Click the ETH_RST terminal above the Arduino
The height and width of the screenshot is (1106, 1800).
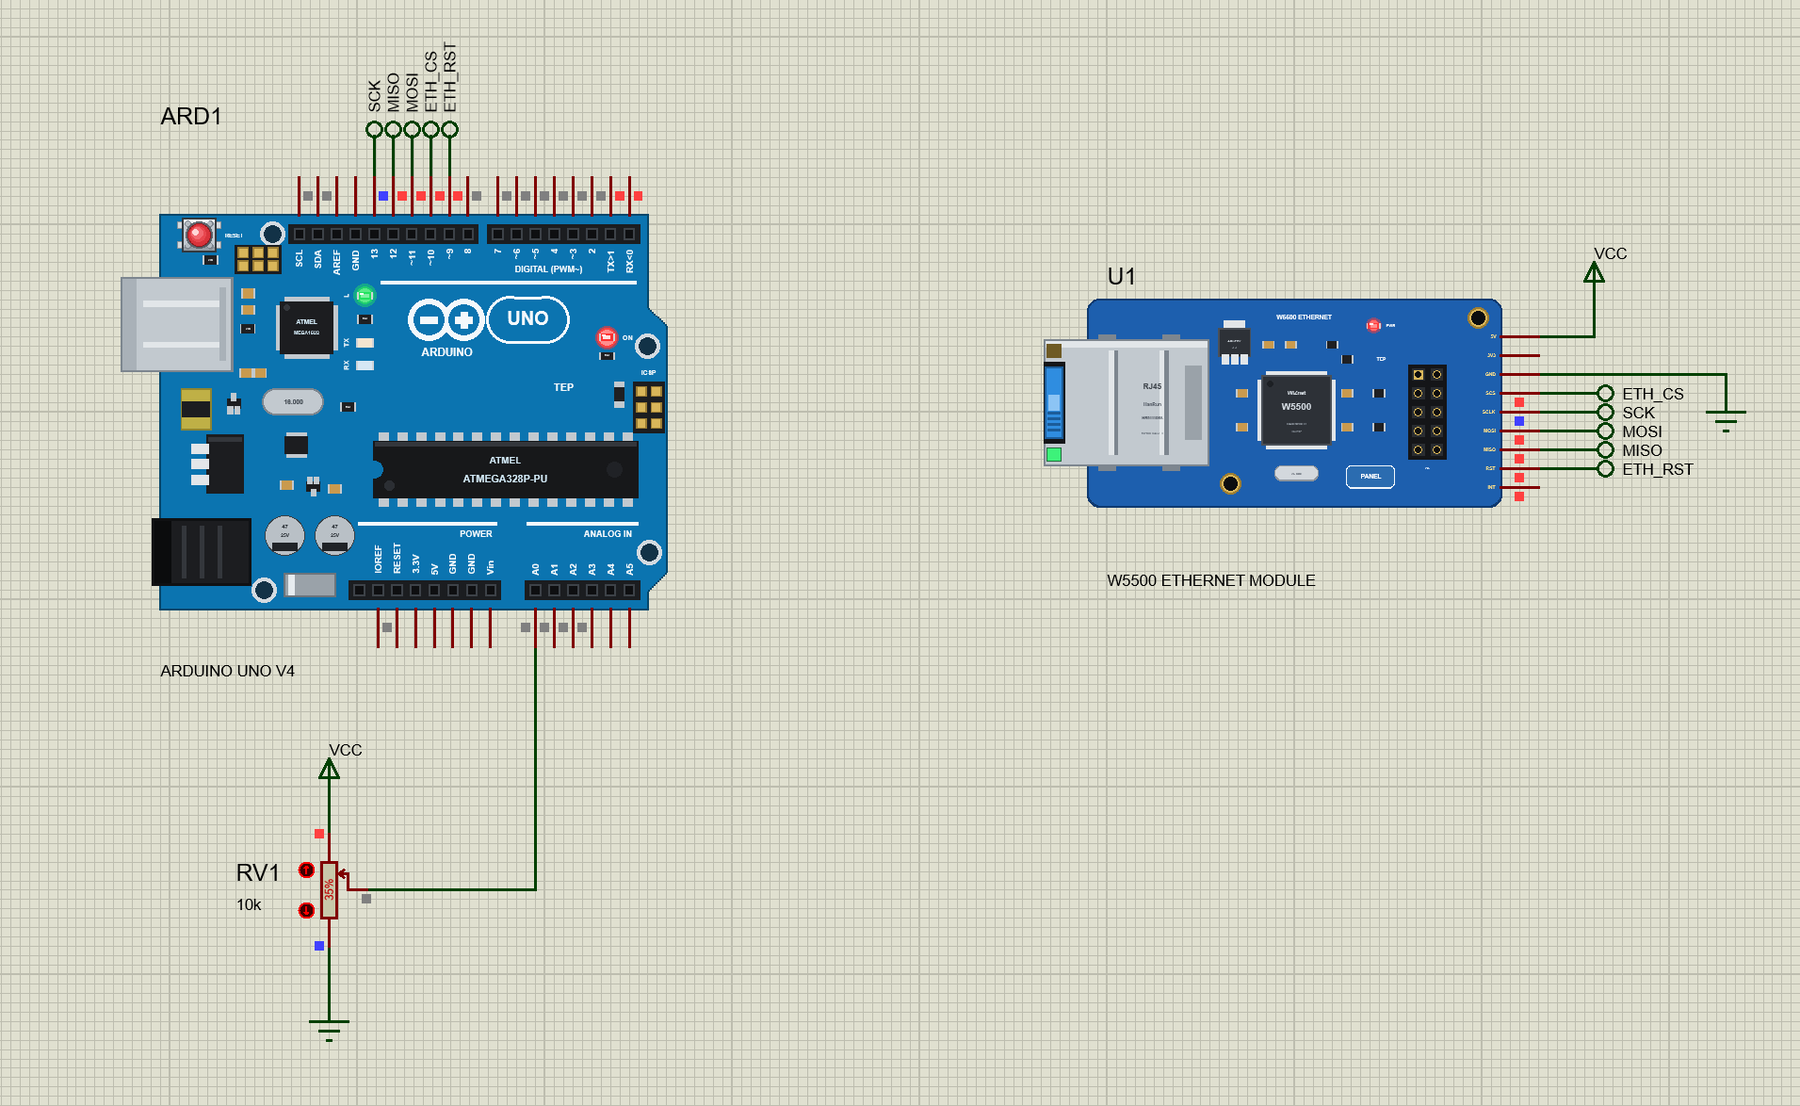tap(450, 129)
